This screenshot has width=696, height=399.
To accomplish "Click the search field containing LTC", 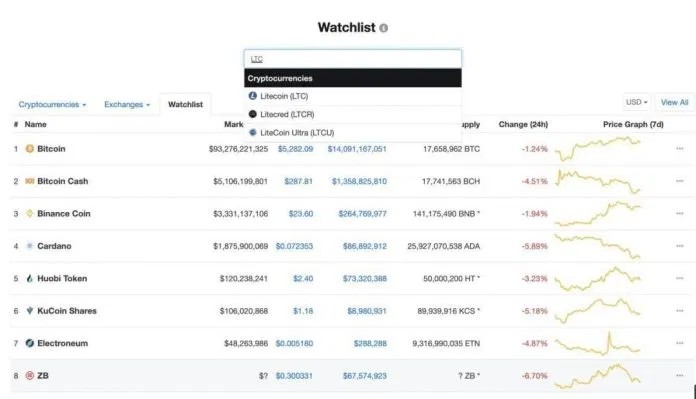I will coord(353,59).
